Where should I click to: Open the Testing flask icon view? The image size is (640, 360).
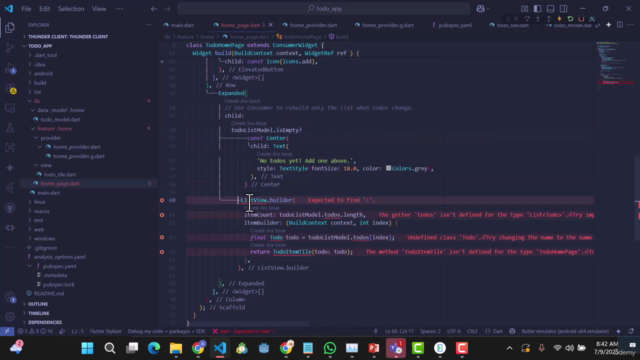coord(10,128)
